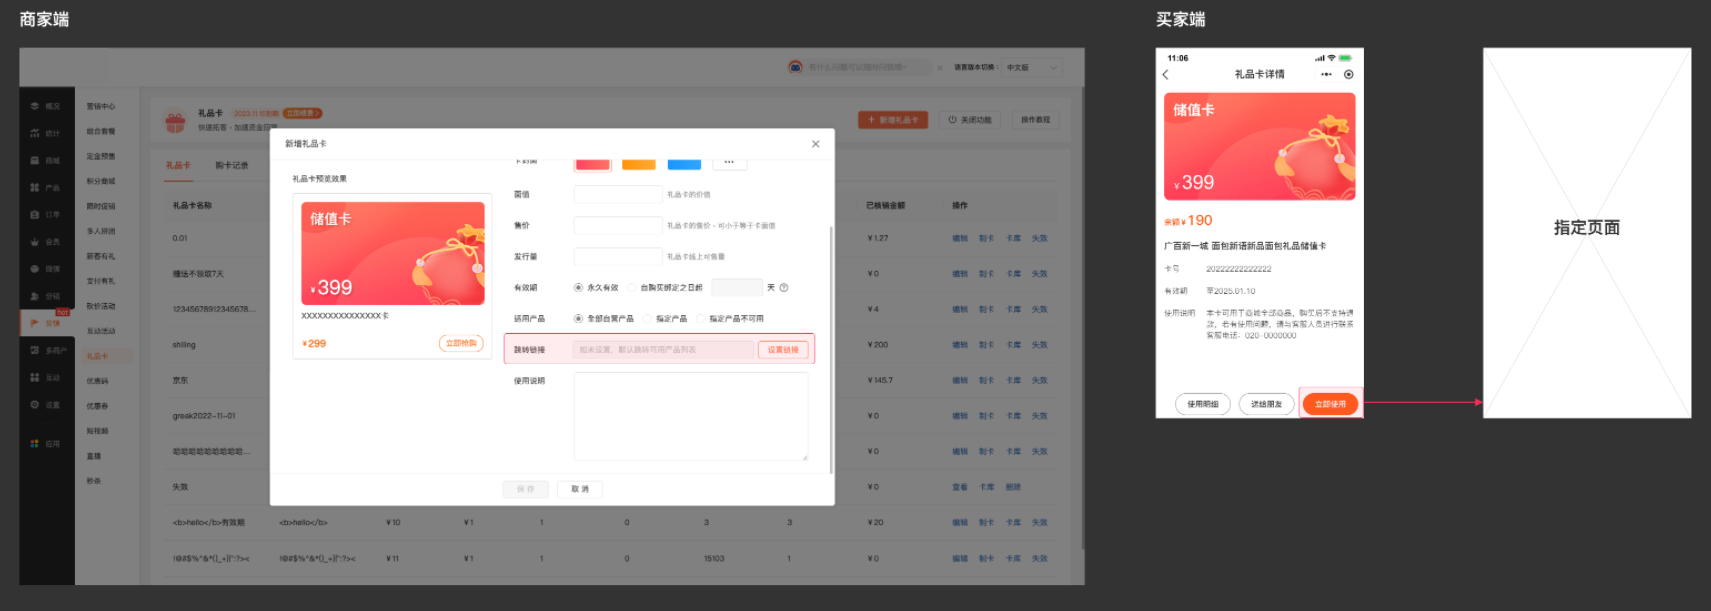The width and height of the screenshot is (1711, 611).
Task: Click the days input before 天
Action: coord(737,288)
